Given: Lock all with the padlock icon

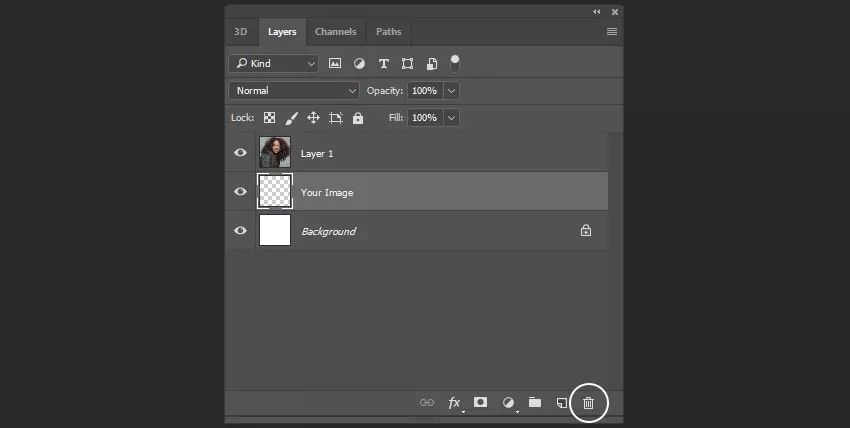Looking at the screenshot, I should click(x=358, y=118).
